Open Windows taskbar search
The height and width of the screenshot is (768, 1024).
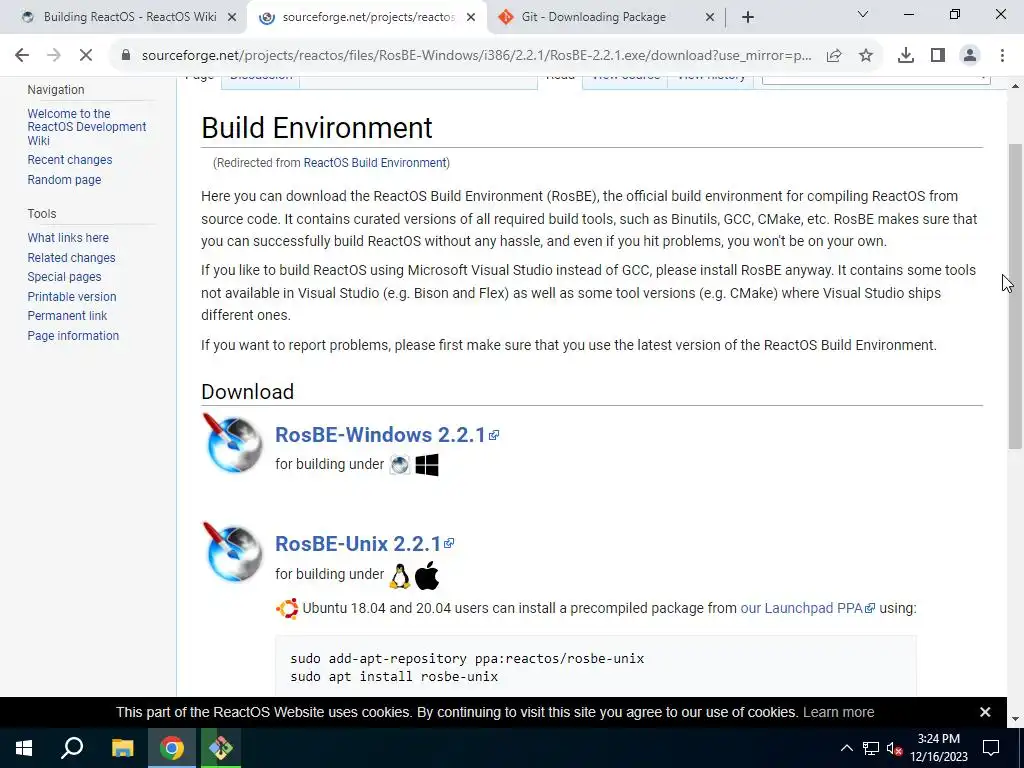[72, 748]
